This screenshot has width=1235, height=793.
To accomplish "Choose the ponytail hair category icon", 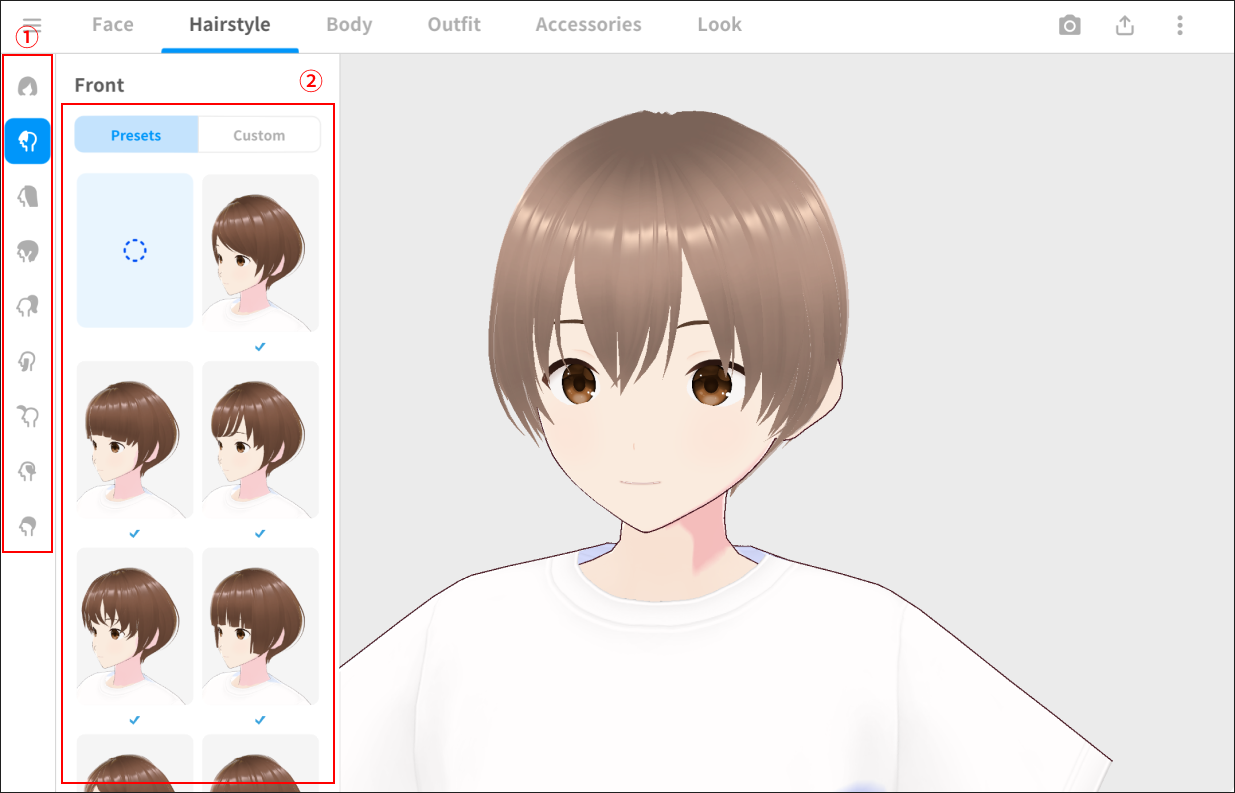I will pos(28,306).
